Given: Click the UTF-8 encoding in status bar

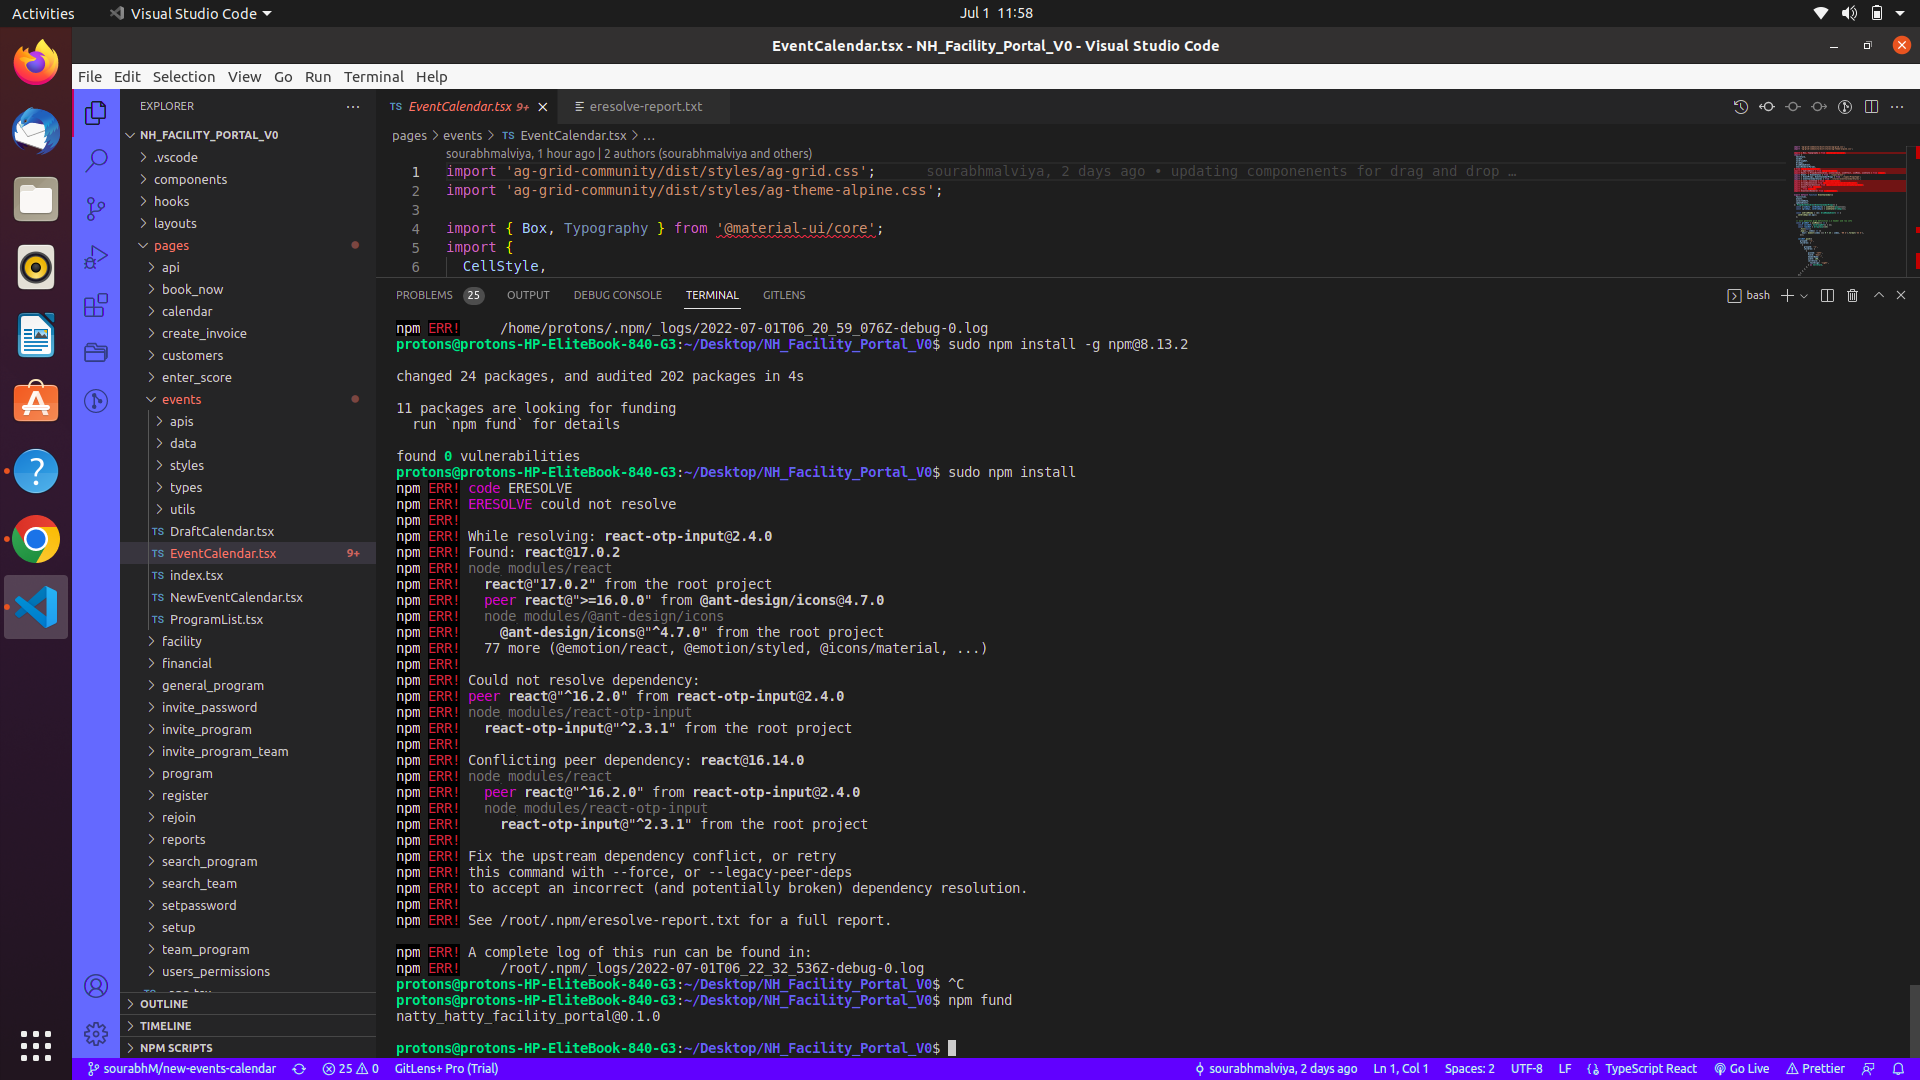Looking at the screenshot, I should pos(1526,1069).
